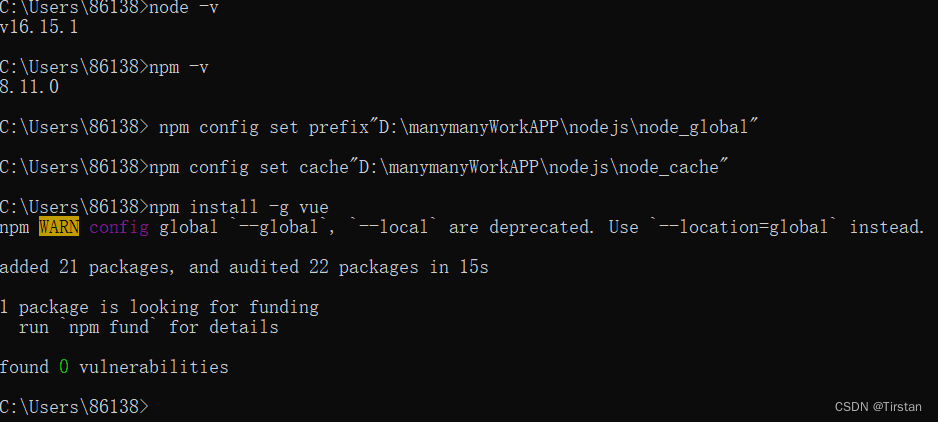
Task: Click the "npm config set cache" command
Action: tap(246, 168)
